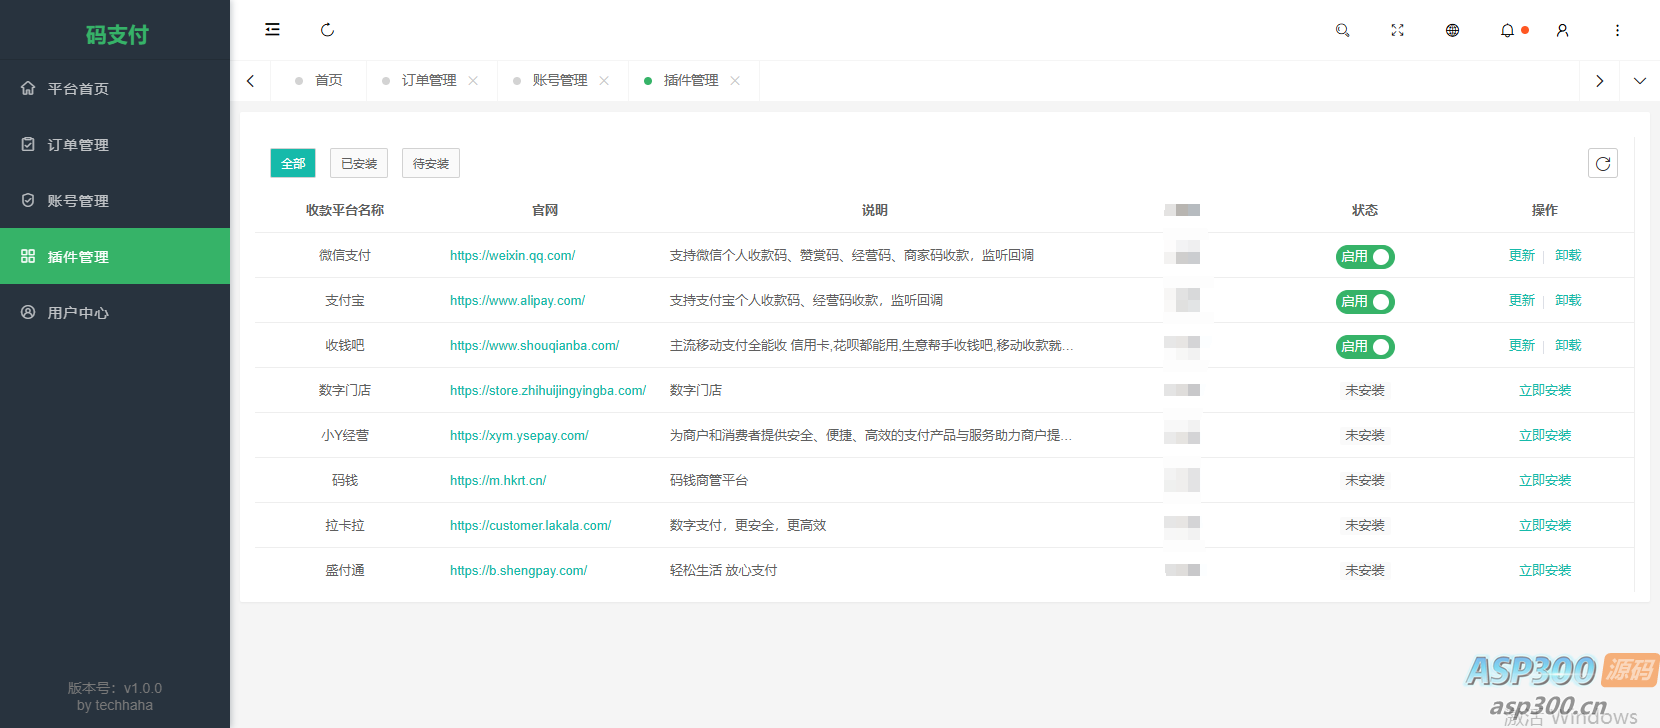Click the page reload icon in header

[327, 30]
